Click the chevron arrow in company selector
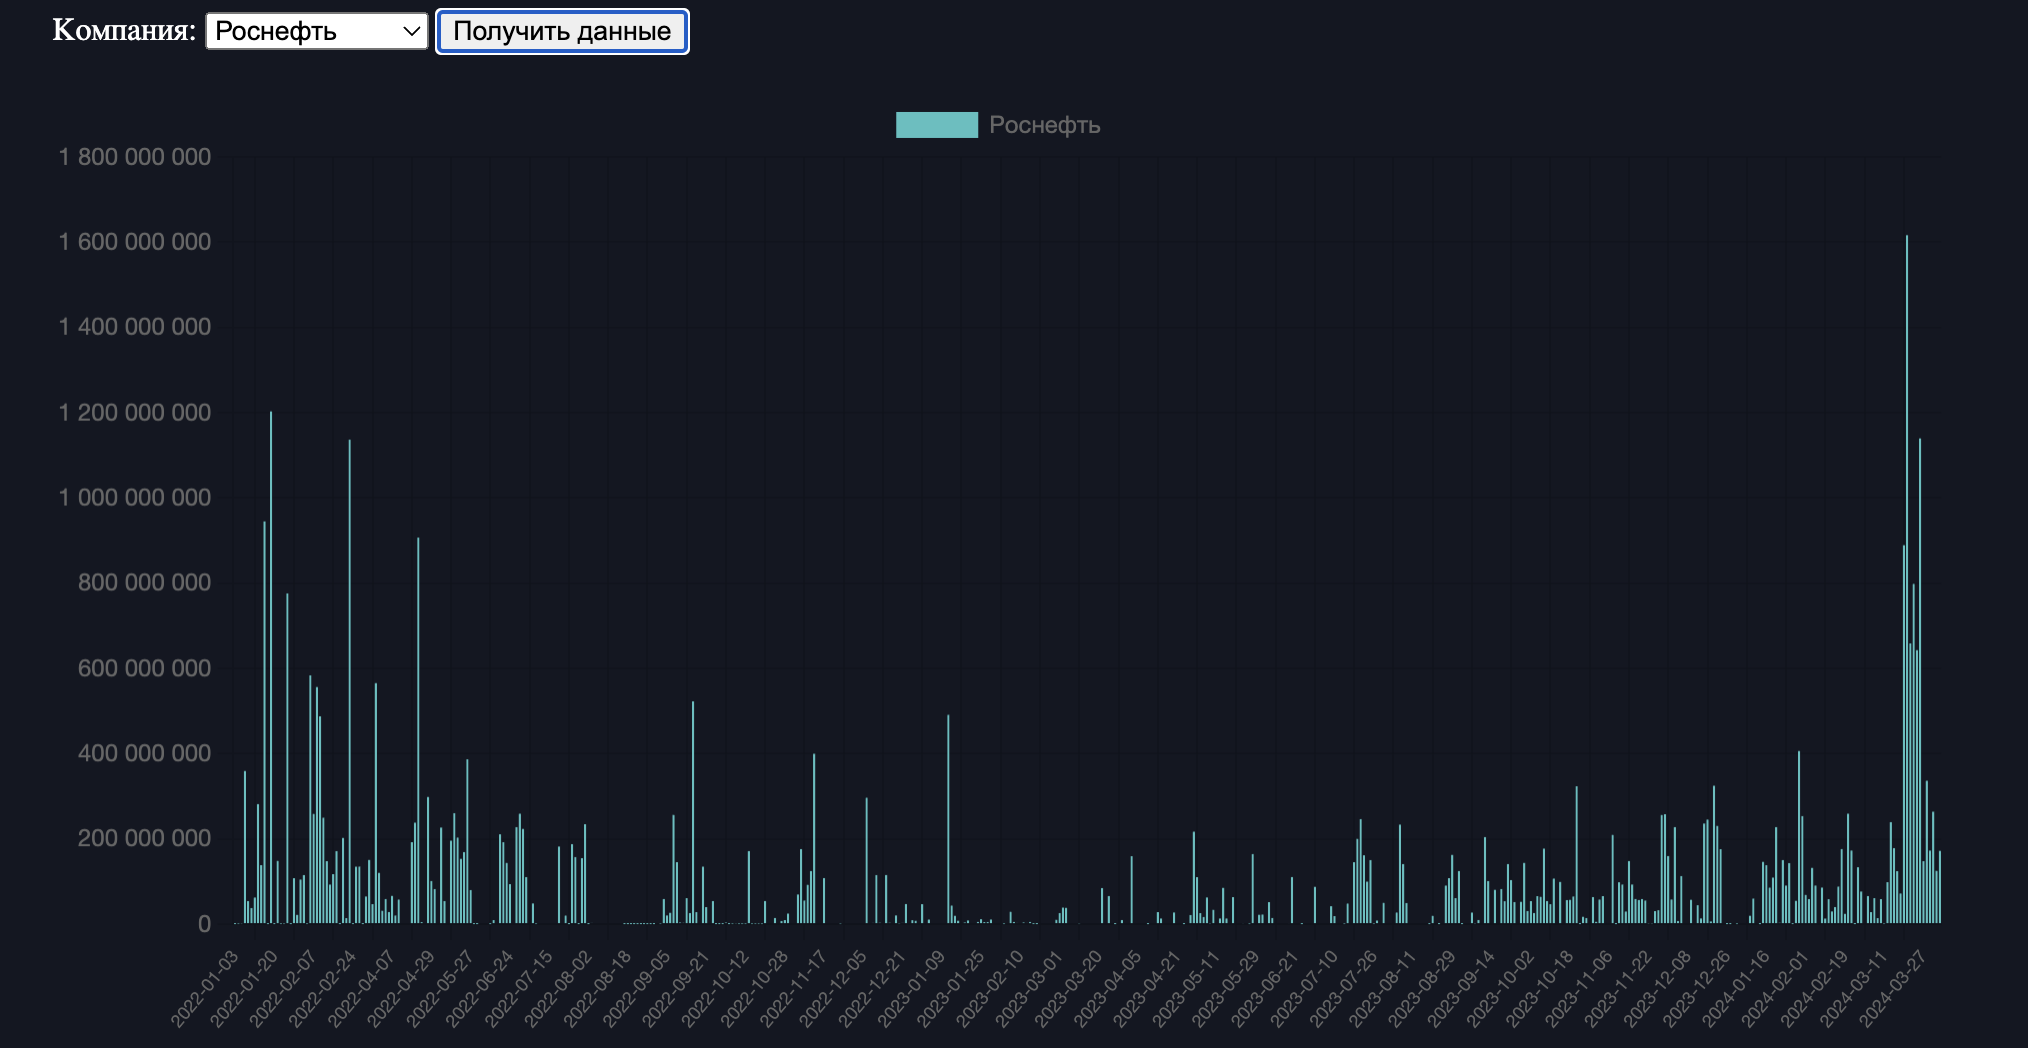The height and width of the screenshot is (1048, 2028). 411,31
